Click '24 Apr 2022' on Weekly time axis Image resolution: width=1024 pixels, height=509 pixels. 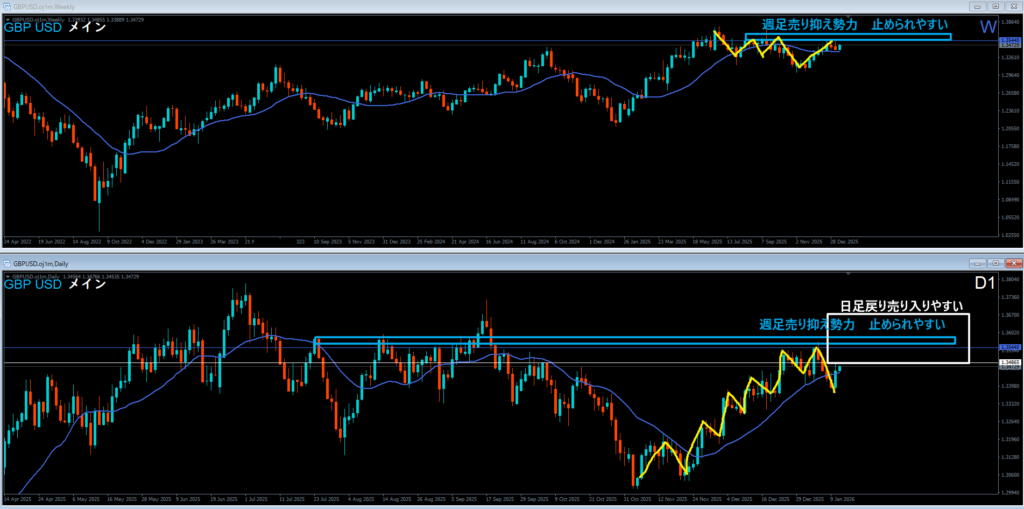coord(16,241)
